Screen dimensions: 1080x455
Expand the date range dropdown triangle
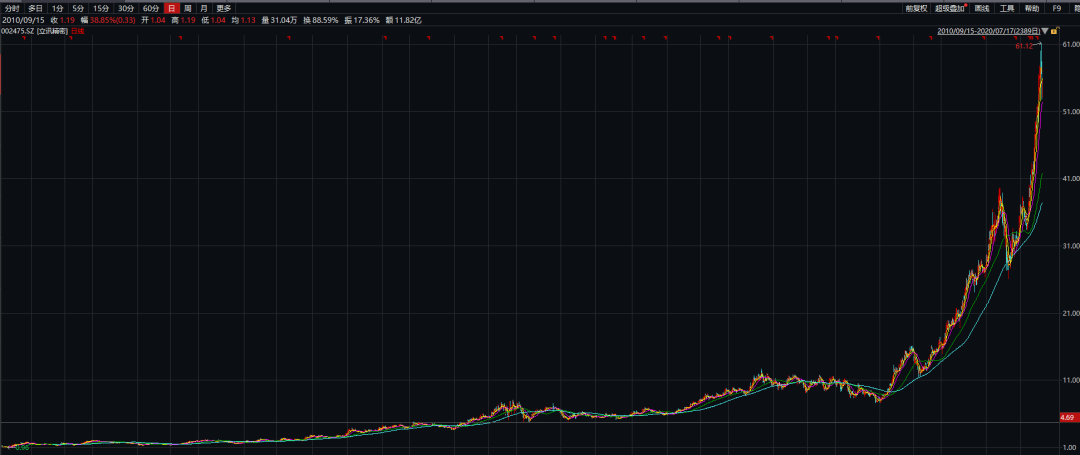point(1045,32)
